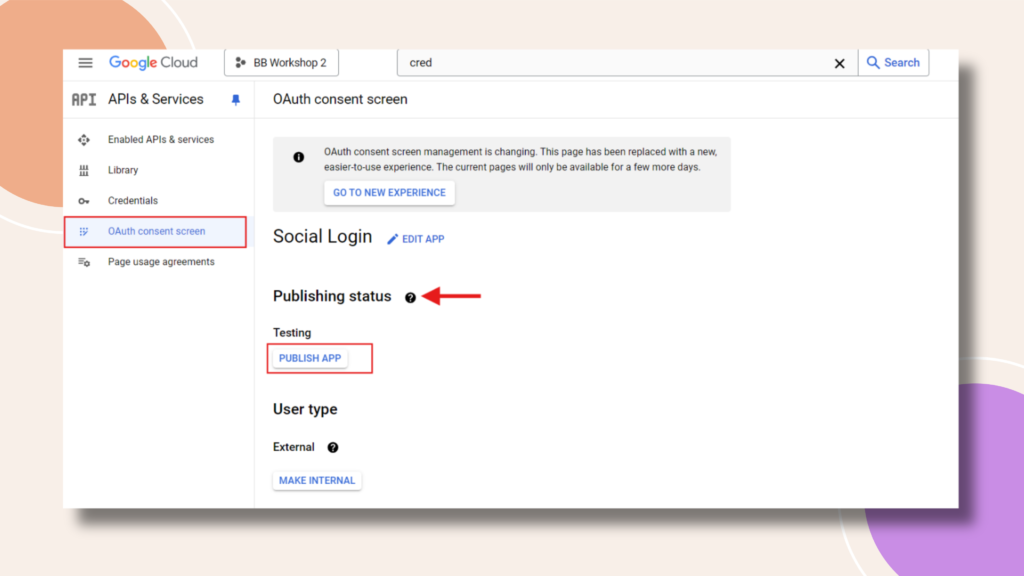The image size is (1024, 576).
Task: Click the Library grid icon
Action: pos(84,170)
